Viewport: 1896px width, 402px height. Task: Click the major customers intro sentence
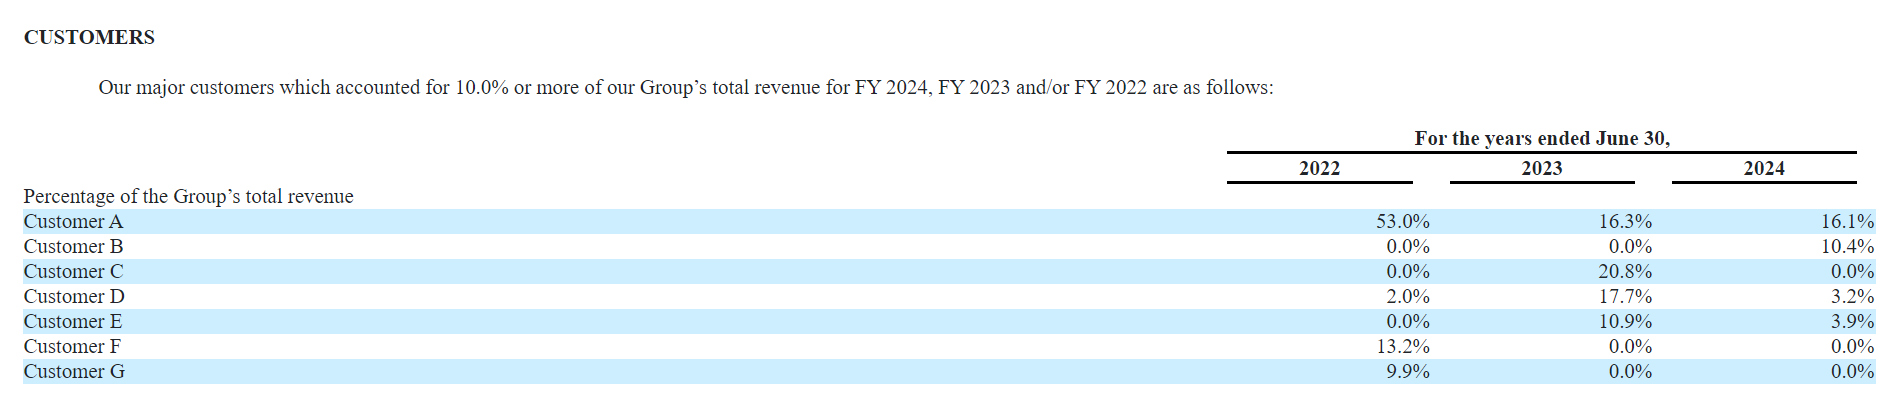(685, 88)
